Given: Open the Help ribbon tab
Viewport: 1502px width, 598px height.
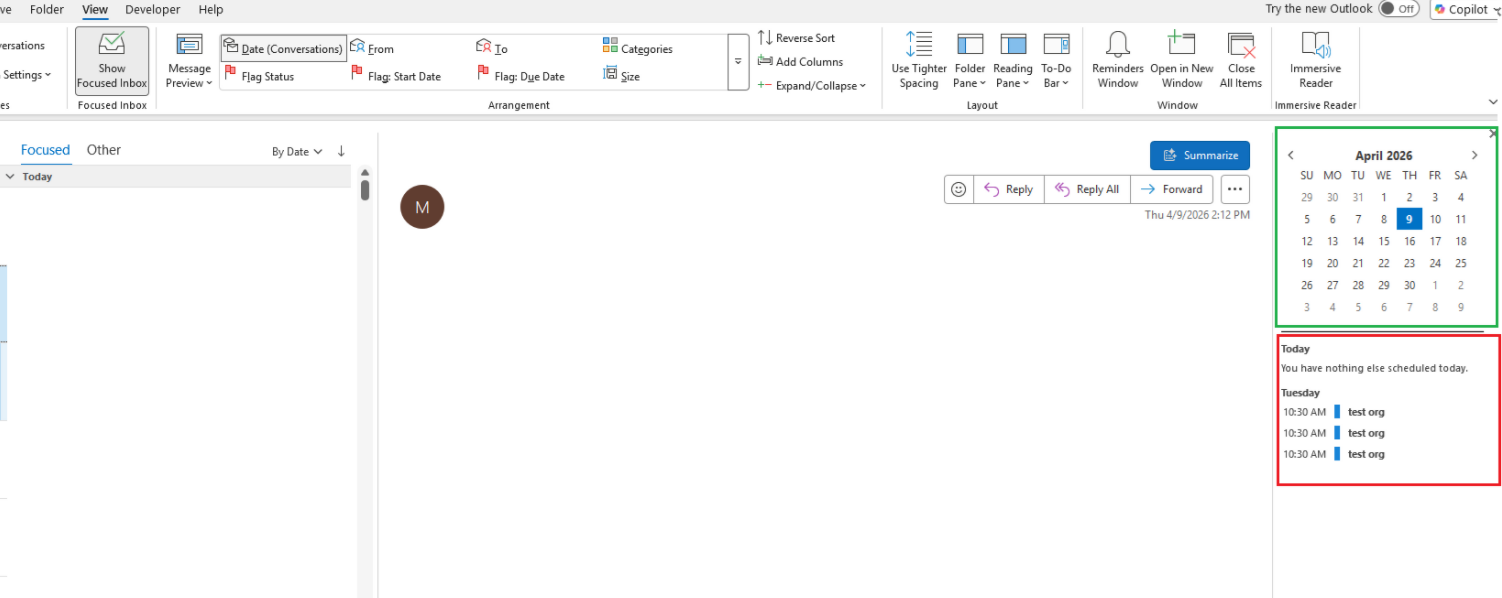Looking at the screenshot, I should click(x=211, y=9).
